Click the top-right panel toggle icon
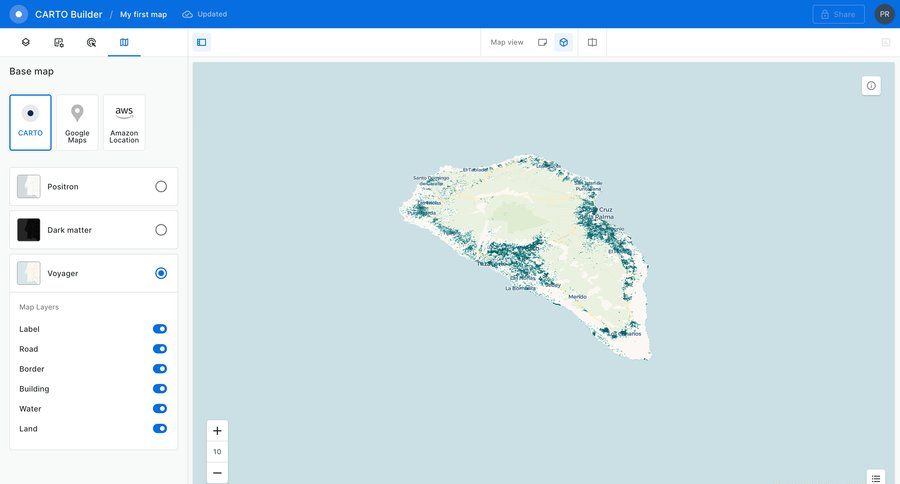This screenshot has height=484, width=900. pos(886,42)
